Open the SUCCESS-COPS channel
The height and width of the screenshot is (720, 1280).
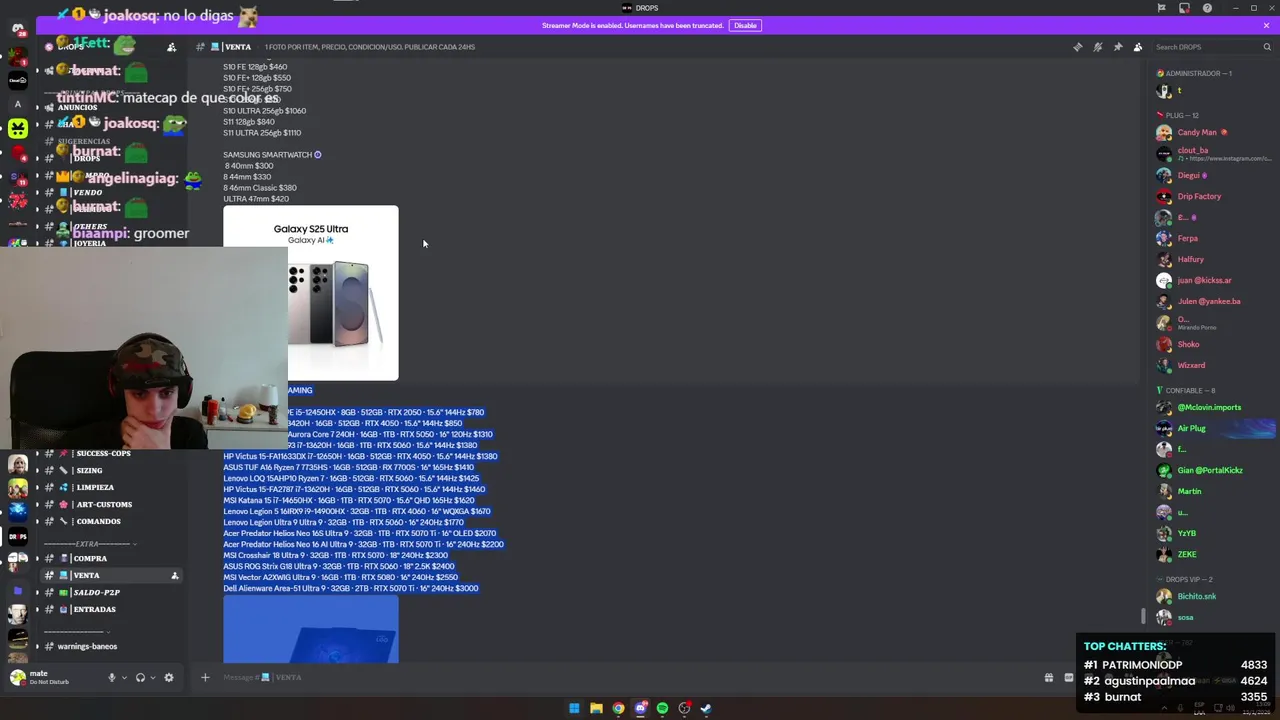click(x=104, y=453)
